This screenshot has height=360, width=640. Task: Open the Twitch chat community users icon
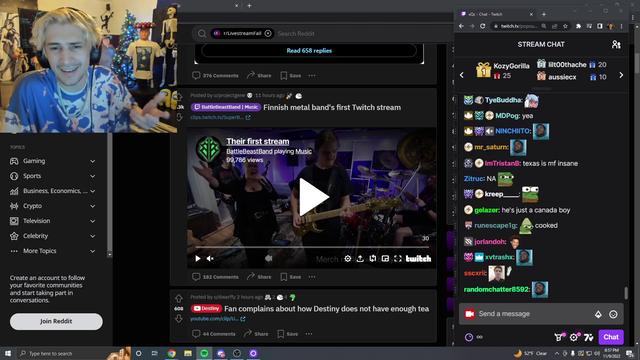(616, 44)
